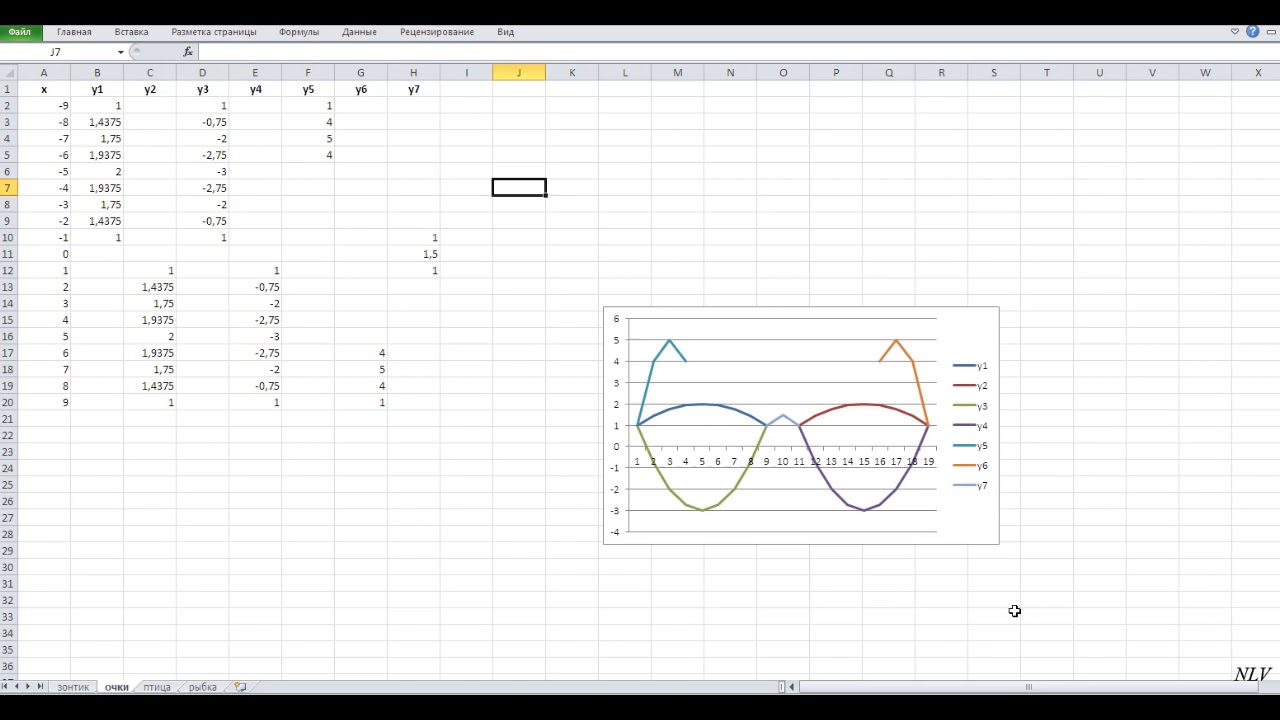This screenshot has height=720, width=1280.
Task: Open the Файл menu tab
Action: point(20,32)
